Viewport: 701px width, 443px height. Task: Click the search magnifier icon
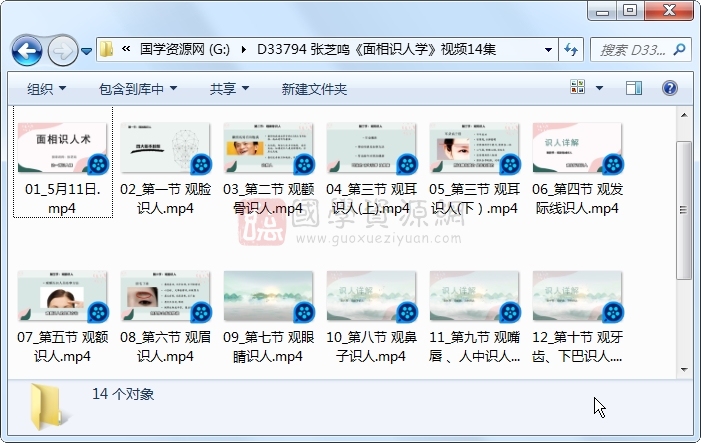click(680, 49)
